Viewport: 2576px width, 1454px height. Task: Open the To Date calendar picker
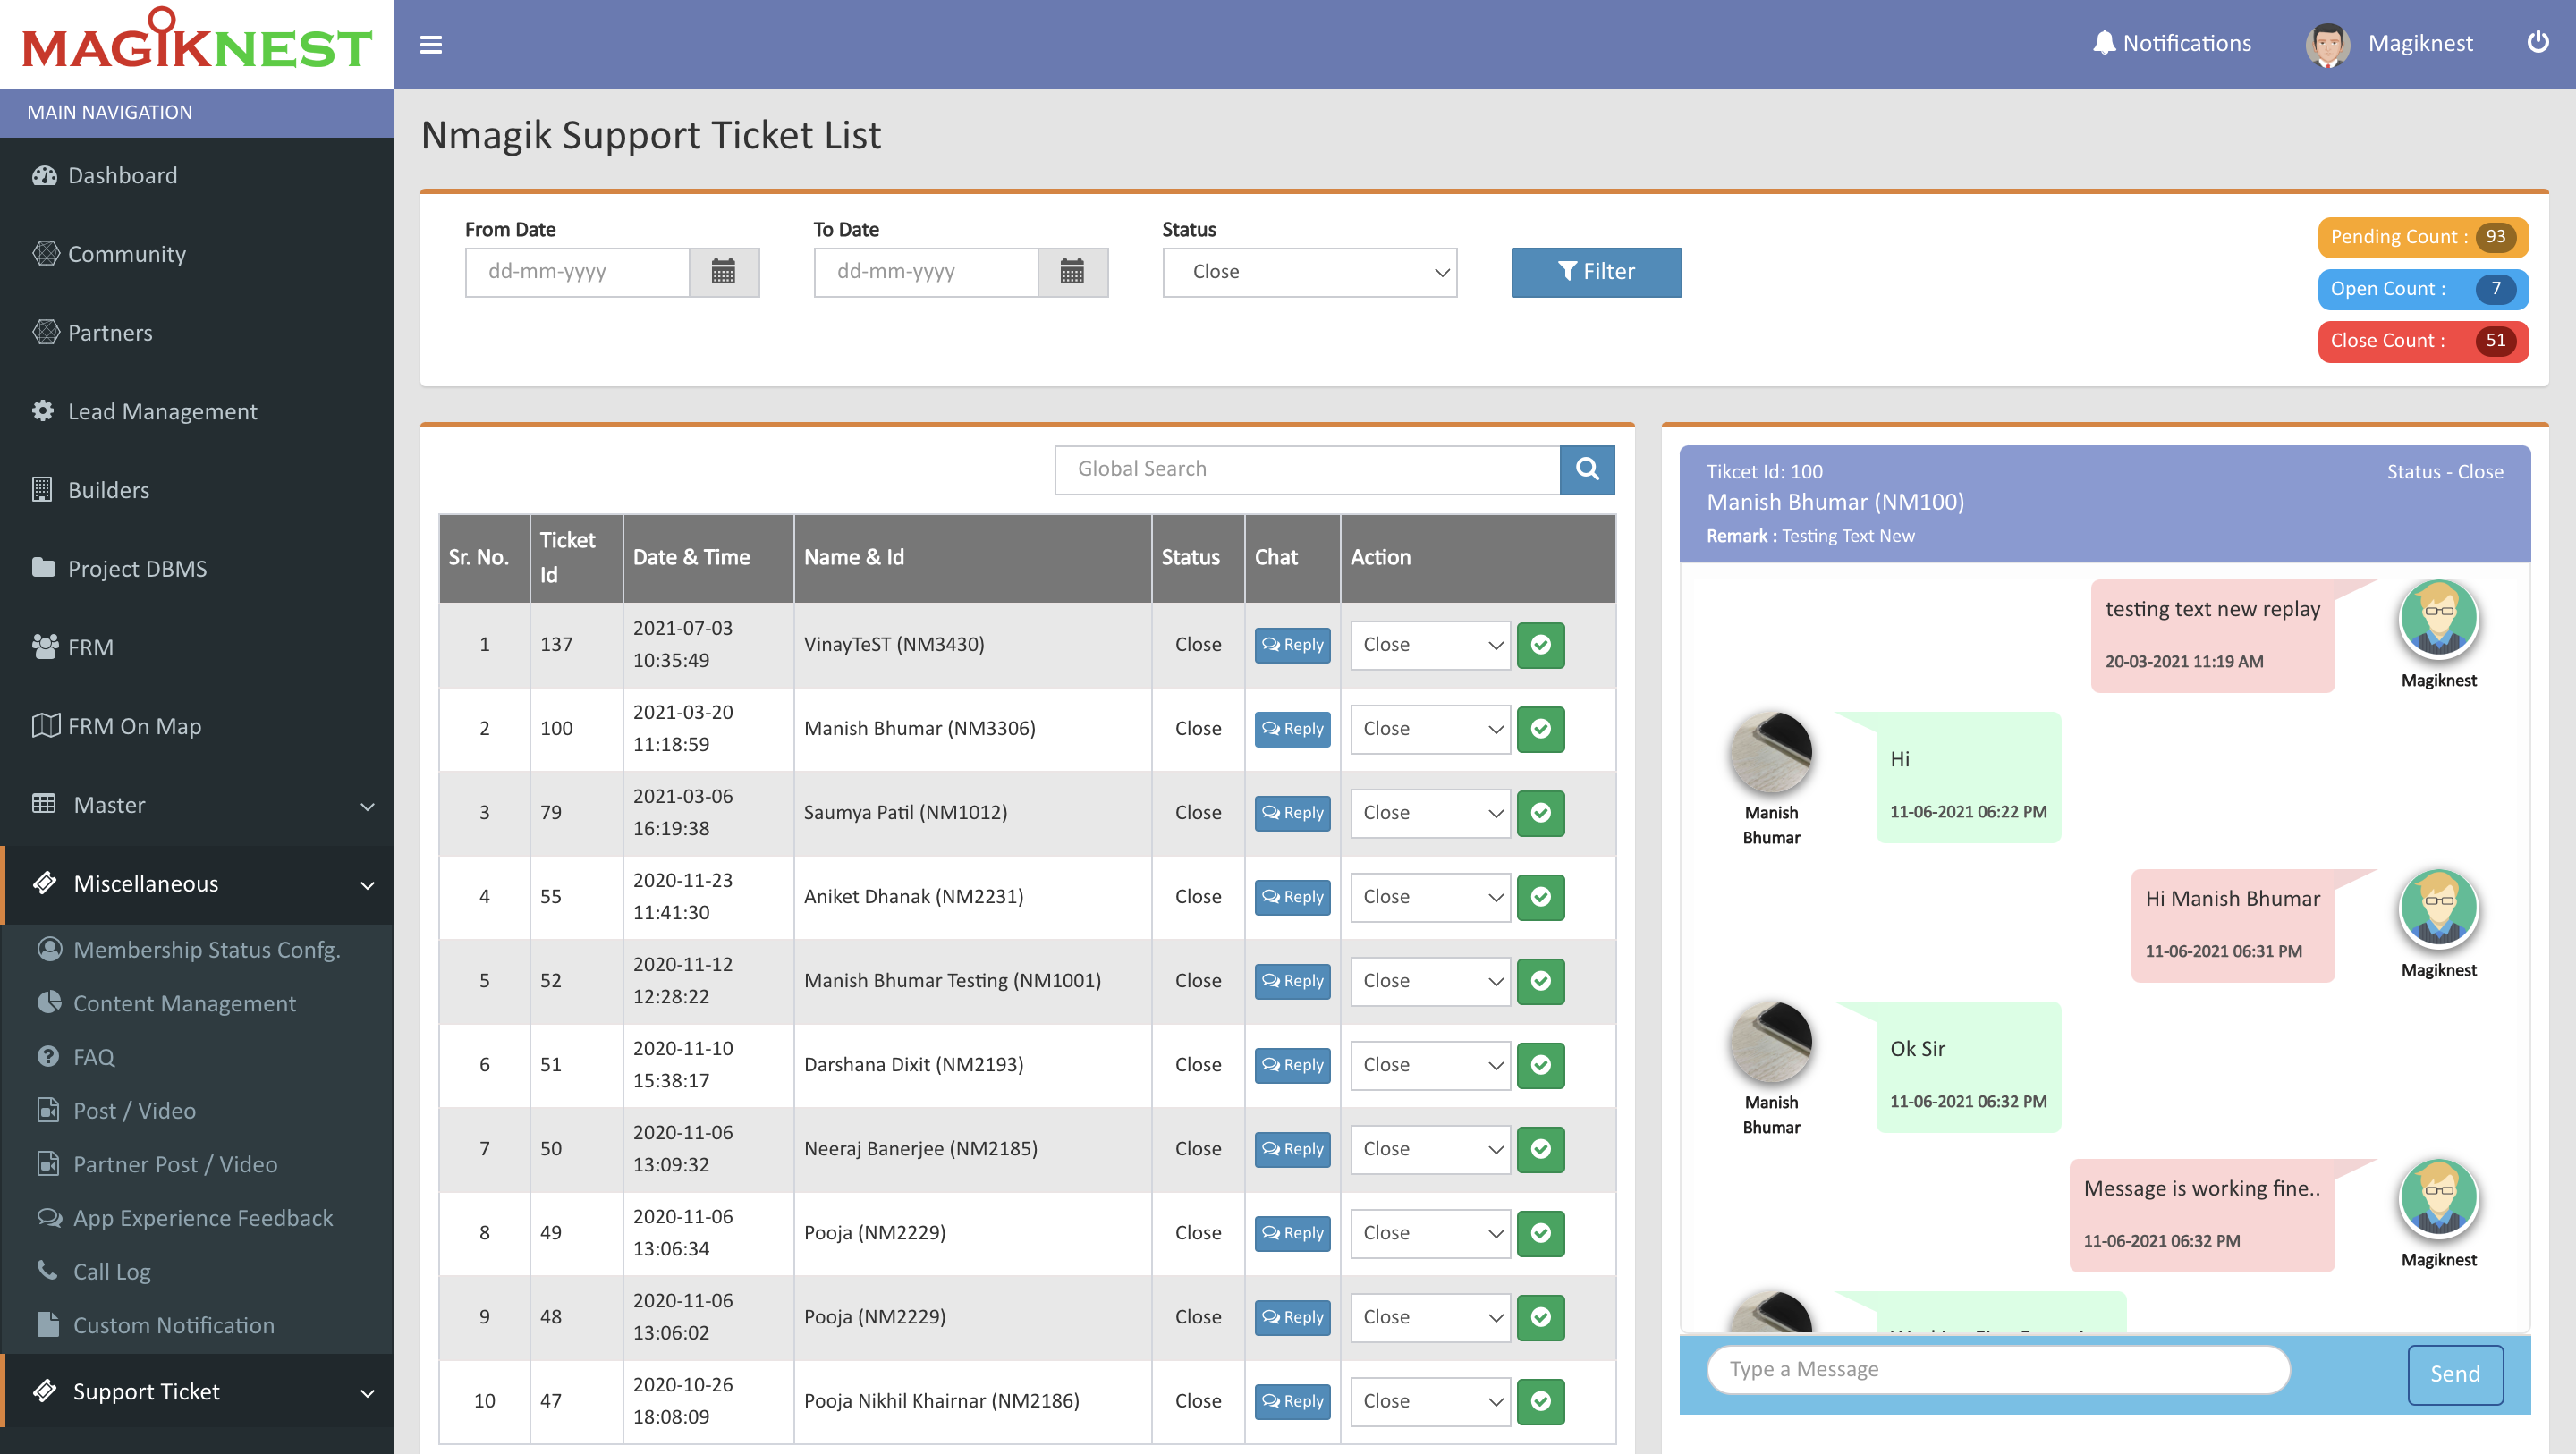(x=1072, y=272)
